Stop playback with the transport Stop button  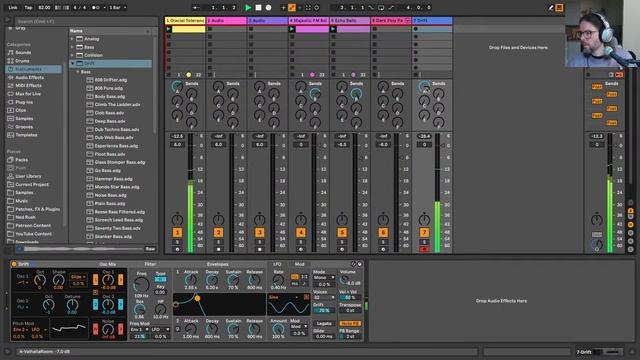click(x=258, y=7)
